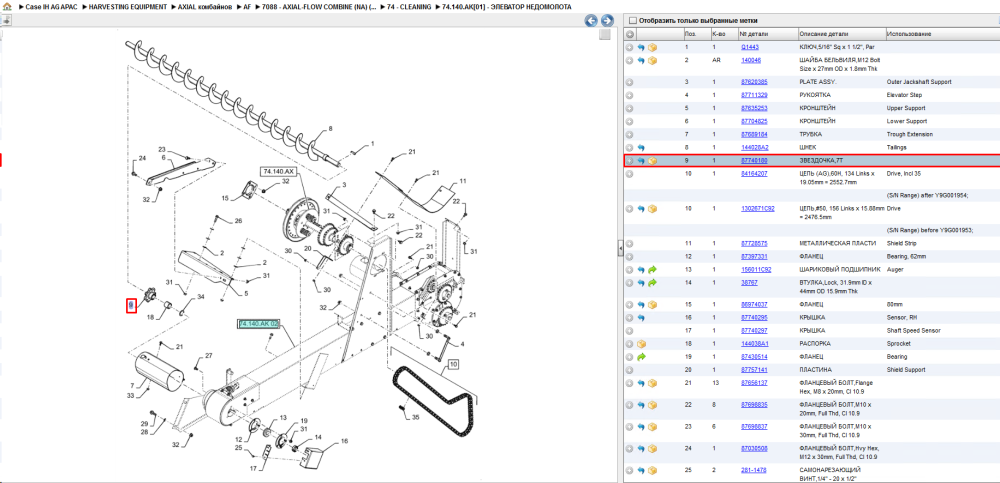Open the 7088 - AXIAL-FLOW COMBINE breadcrumb
1000x483 pixels.
319,7
